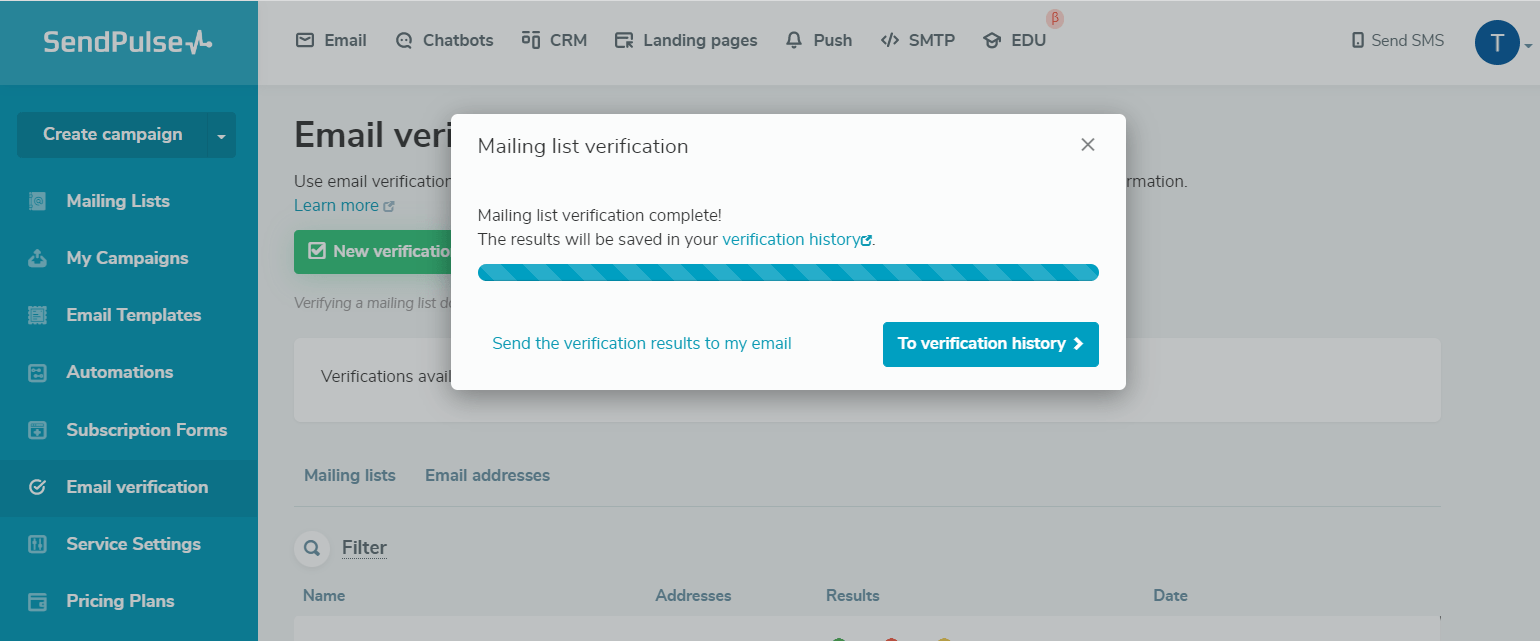
Task: Open the Chatbots menu
Action: click(445, 41)
